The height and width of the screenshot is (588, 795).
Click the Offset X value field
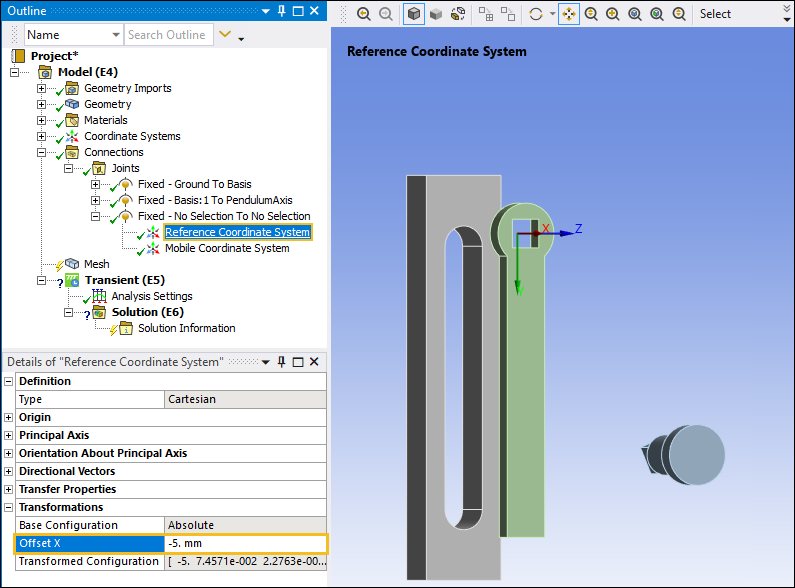[245, 543]
